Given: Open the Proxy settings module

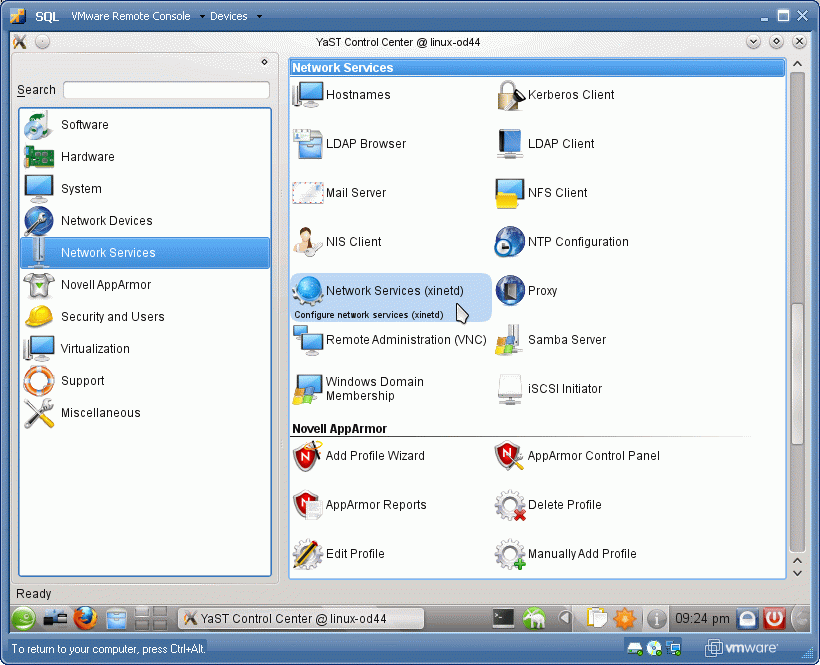Looking at the screenshot, I should (x=527, y=291).
